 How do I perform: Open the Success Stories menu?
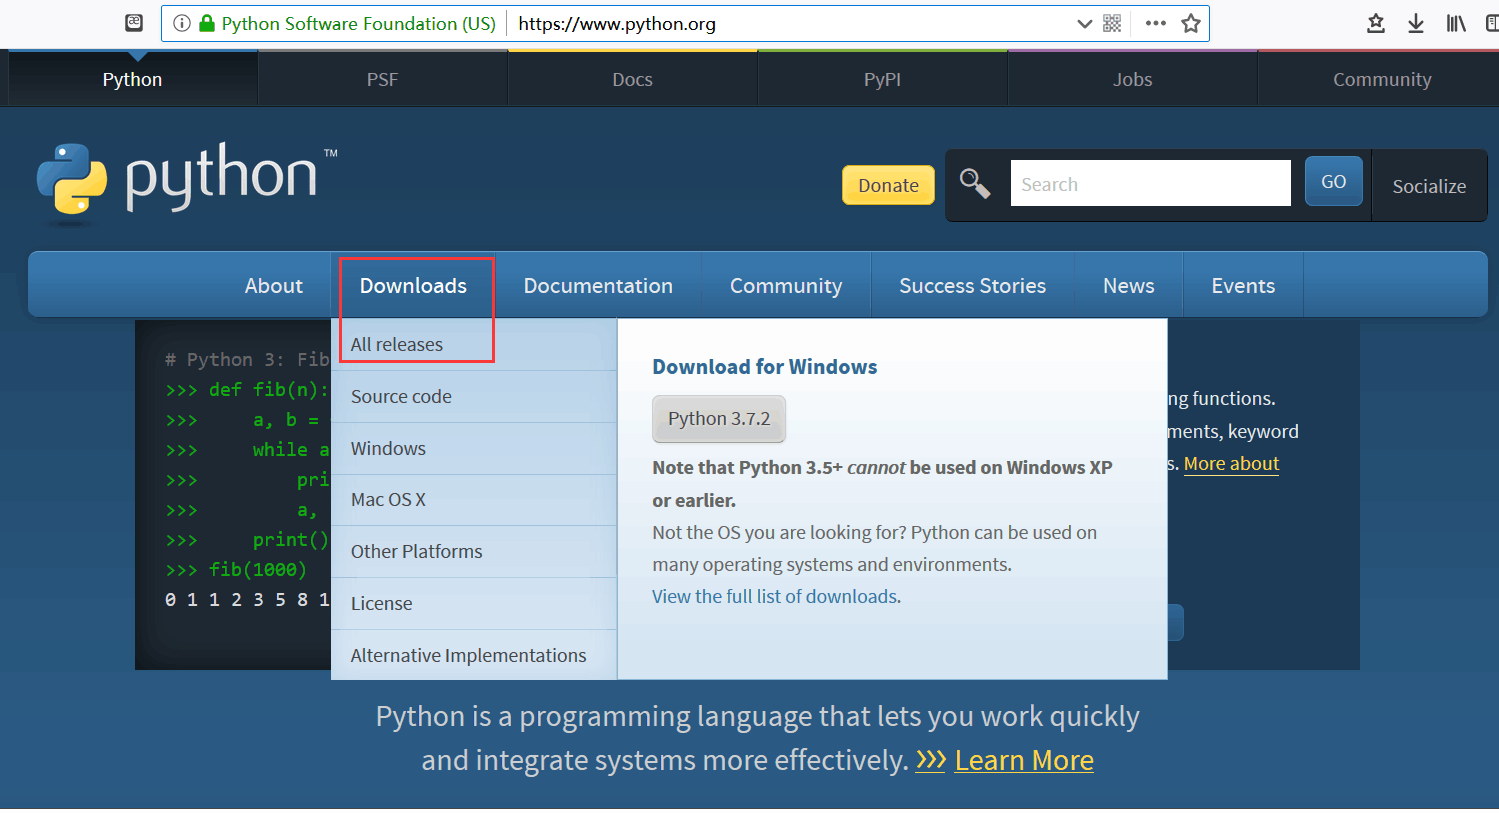(972, 285)
